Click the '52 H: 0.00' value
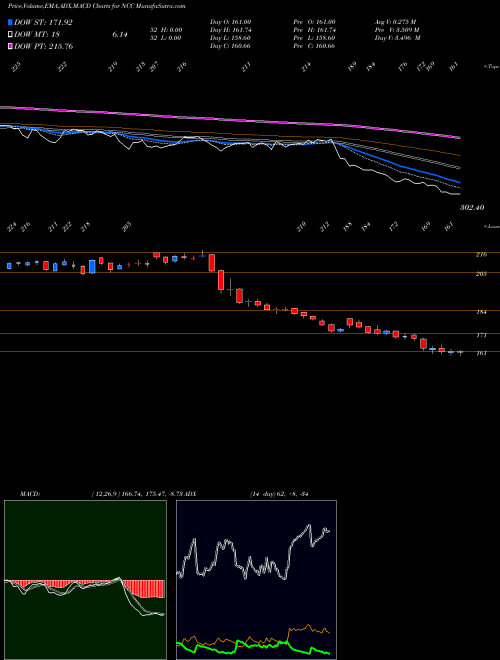This screenshot has width=500, height=660. tap(166, 30)
